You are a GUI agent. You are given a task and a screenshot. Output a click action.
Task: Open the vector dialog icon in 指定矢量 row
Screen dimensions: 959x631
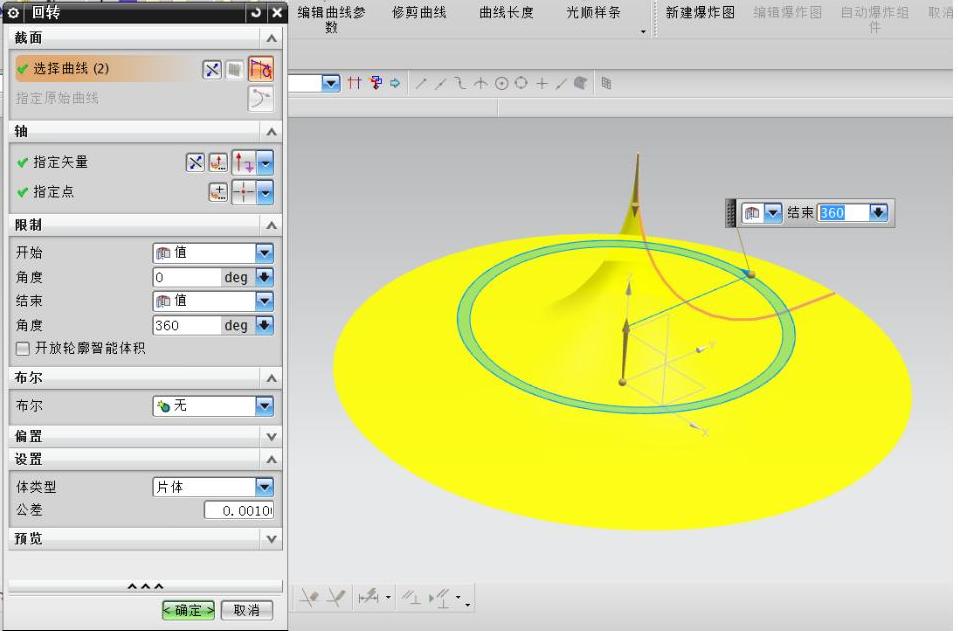pyautogui.click(x=218, y=163)
